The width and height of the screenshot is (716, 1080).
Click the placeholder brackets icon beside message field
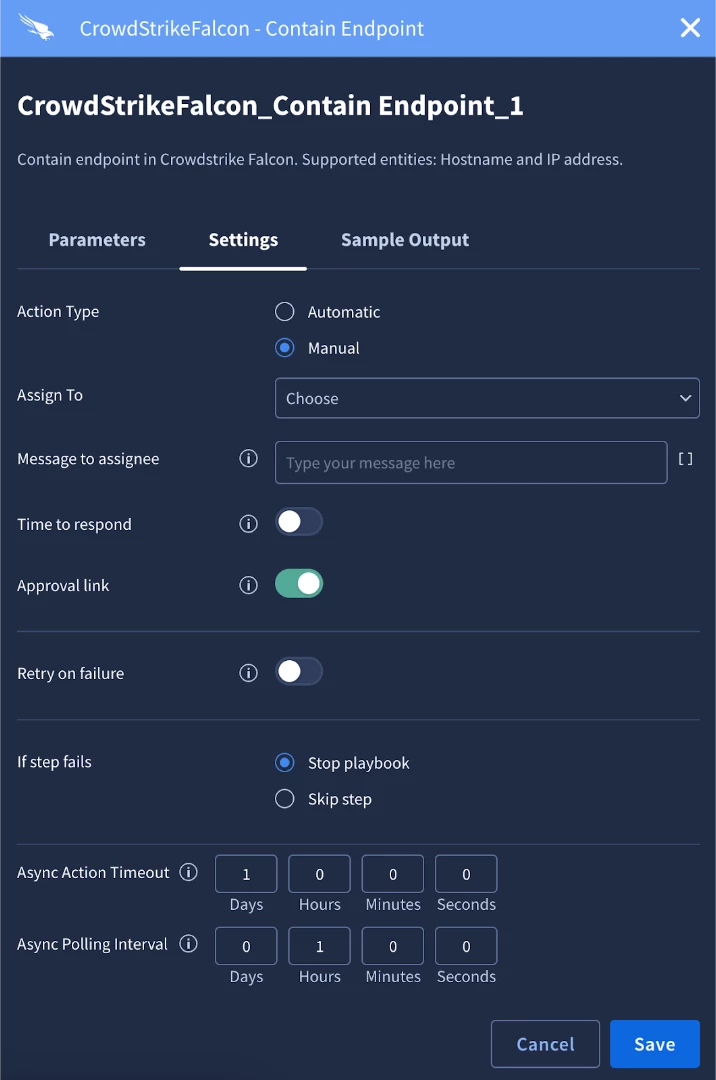tap(685, 459)
